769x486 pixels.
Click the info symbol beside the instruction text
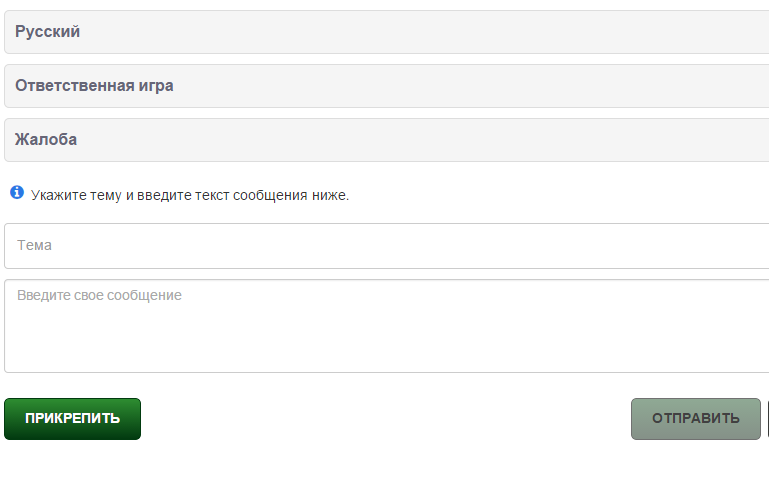17,192
